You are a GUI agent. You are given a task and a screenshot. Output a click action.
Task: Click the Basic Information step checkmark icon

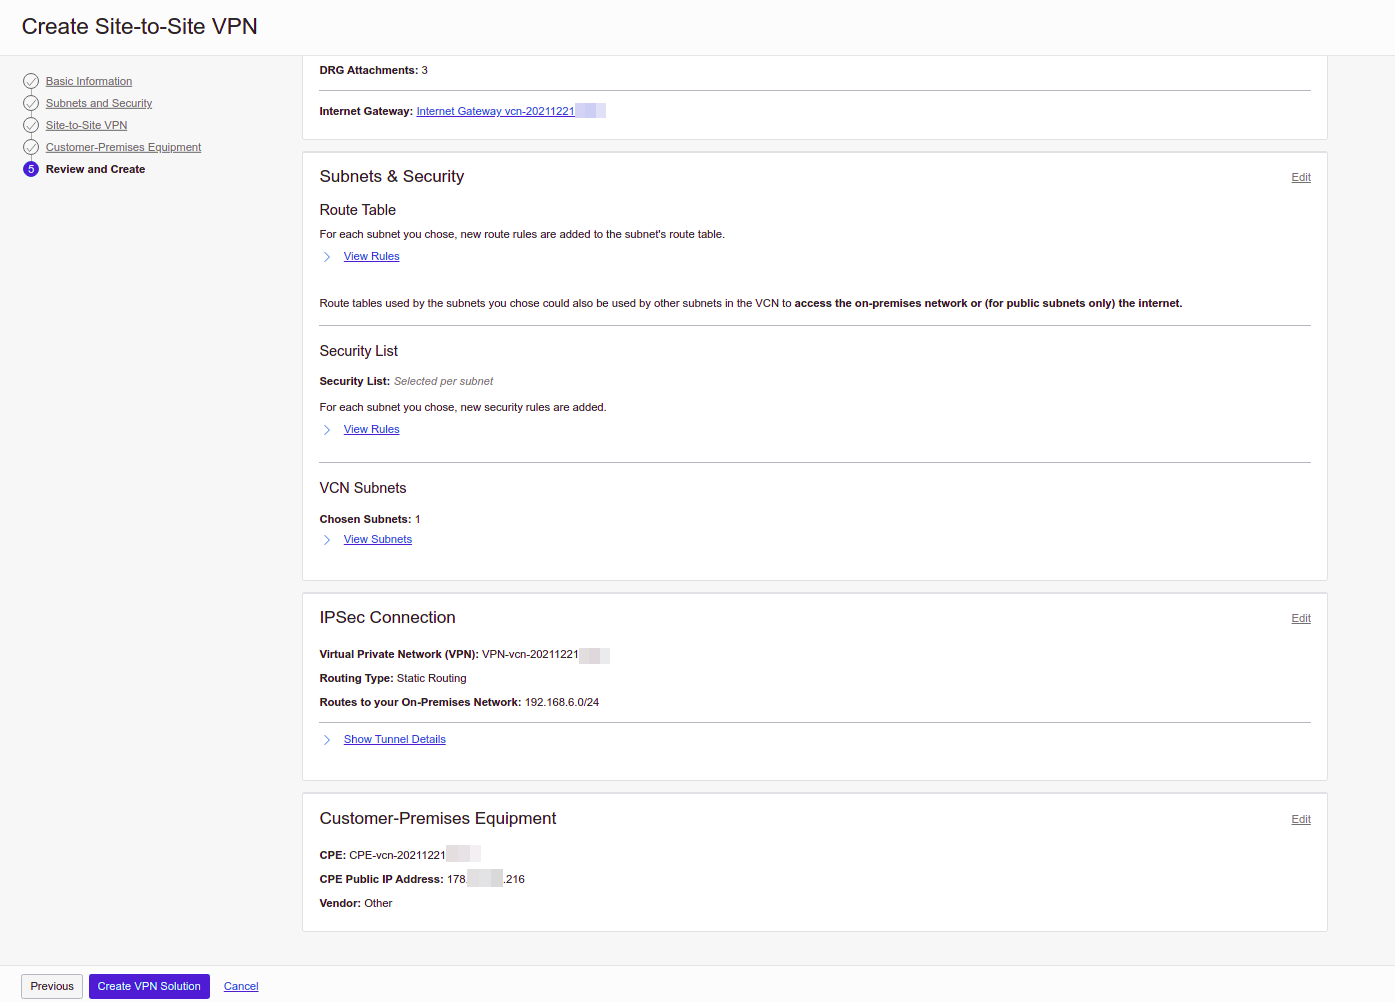click(x=31, y=81)
